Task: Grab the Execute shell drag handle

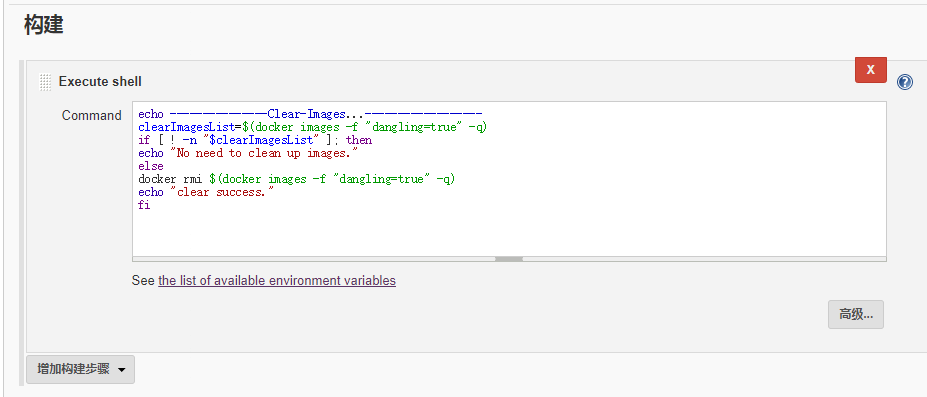Action: (45, 82)
